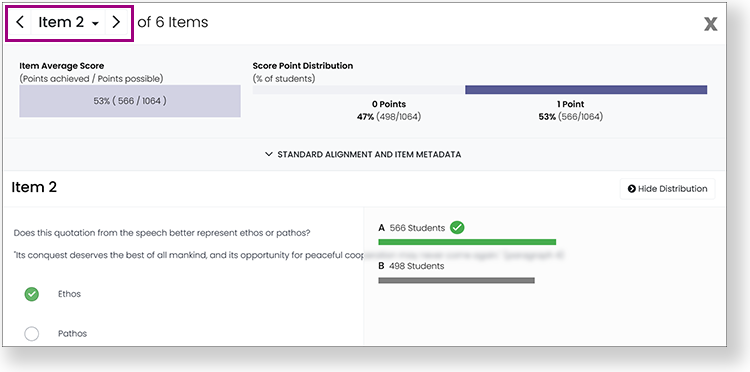This screenshot has width=750, height=372.
Task: Click the dropdown caret beside Item 2
Action: 95,24
